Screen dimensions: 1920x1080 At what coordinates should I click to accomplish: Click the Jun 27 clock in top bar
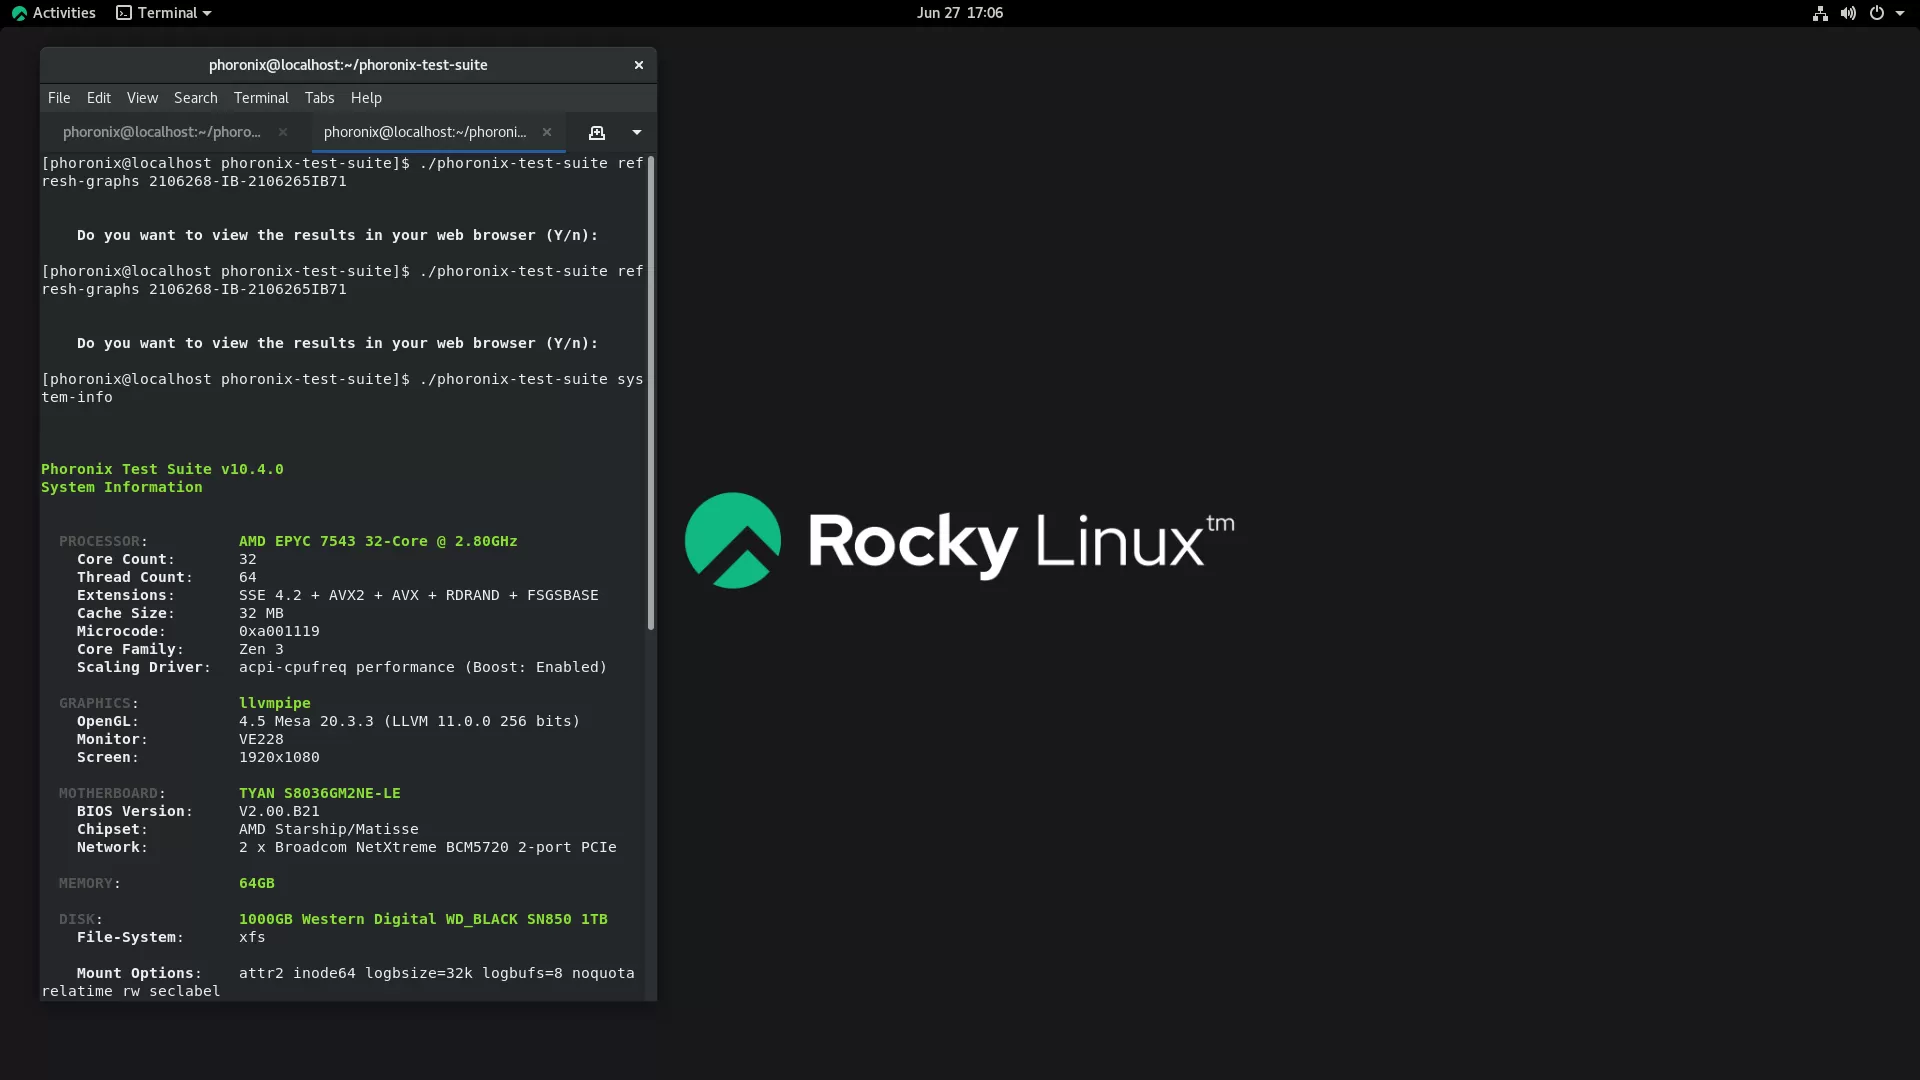959,13
